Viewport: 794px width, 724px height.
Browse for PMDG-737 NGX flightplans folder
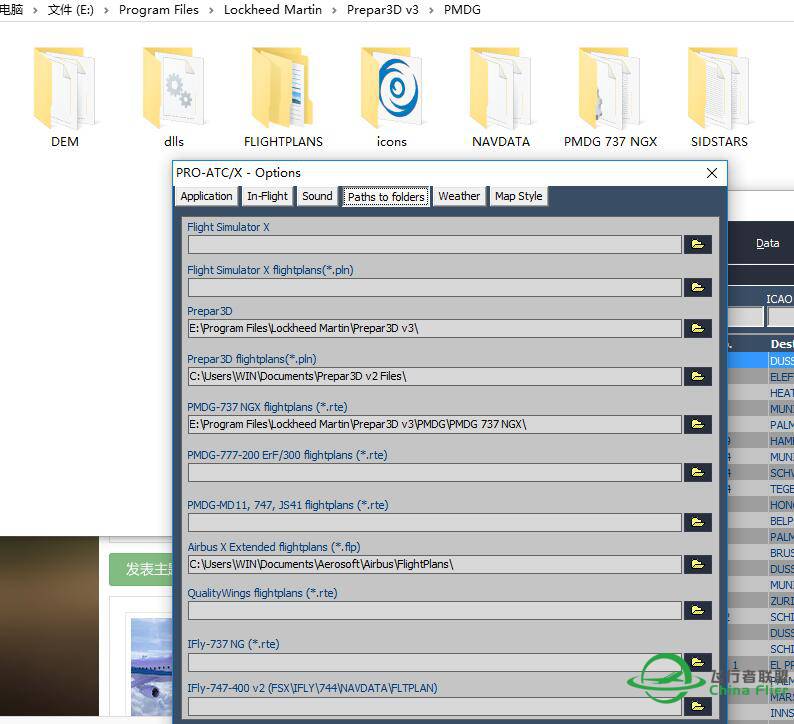[x=697, y=424]
